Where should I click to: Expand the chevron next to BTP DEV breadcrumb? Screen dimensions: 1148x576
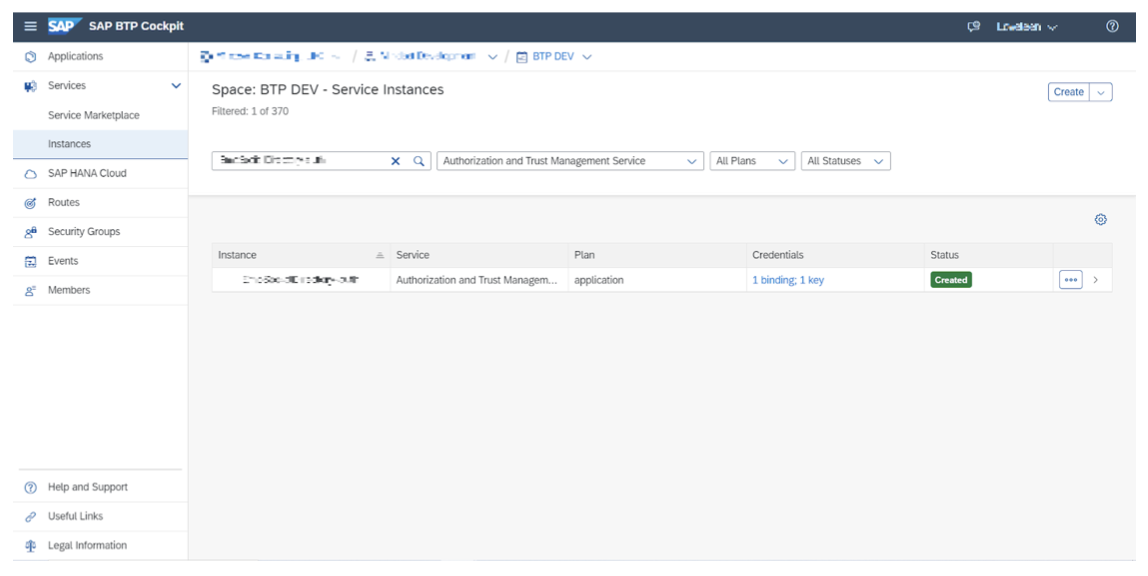click(x=587, y=57)
